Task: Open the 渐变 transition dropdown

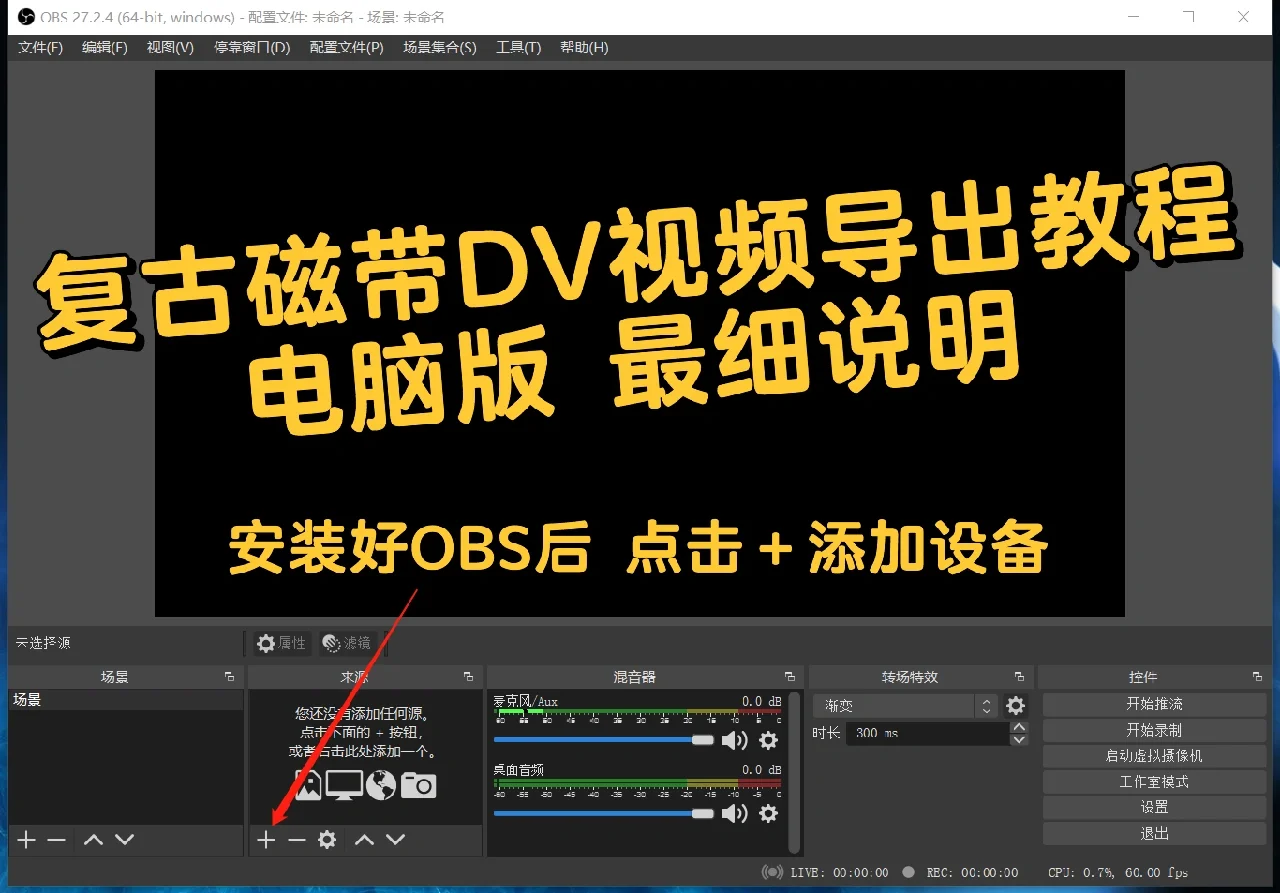Action: 905,705
